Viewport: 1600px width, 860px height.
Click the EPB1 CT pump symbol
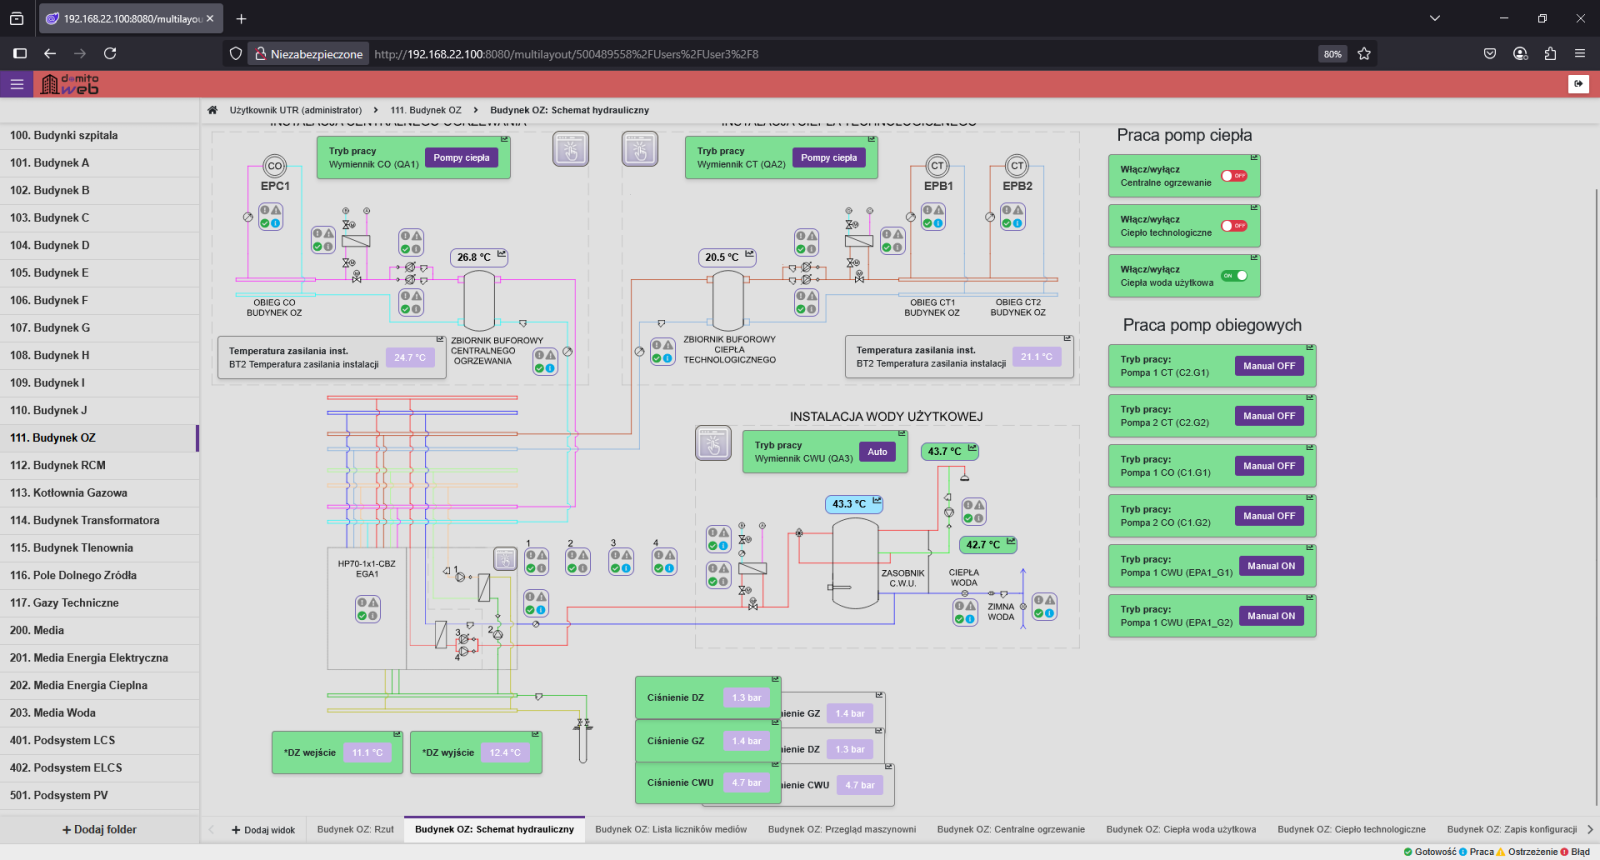[x=937, y=166]
